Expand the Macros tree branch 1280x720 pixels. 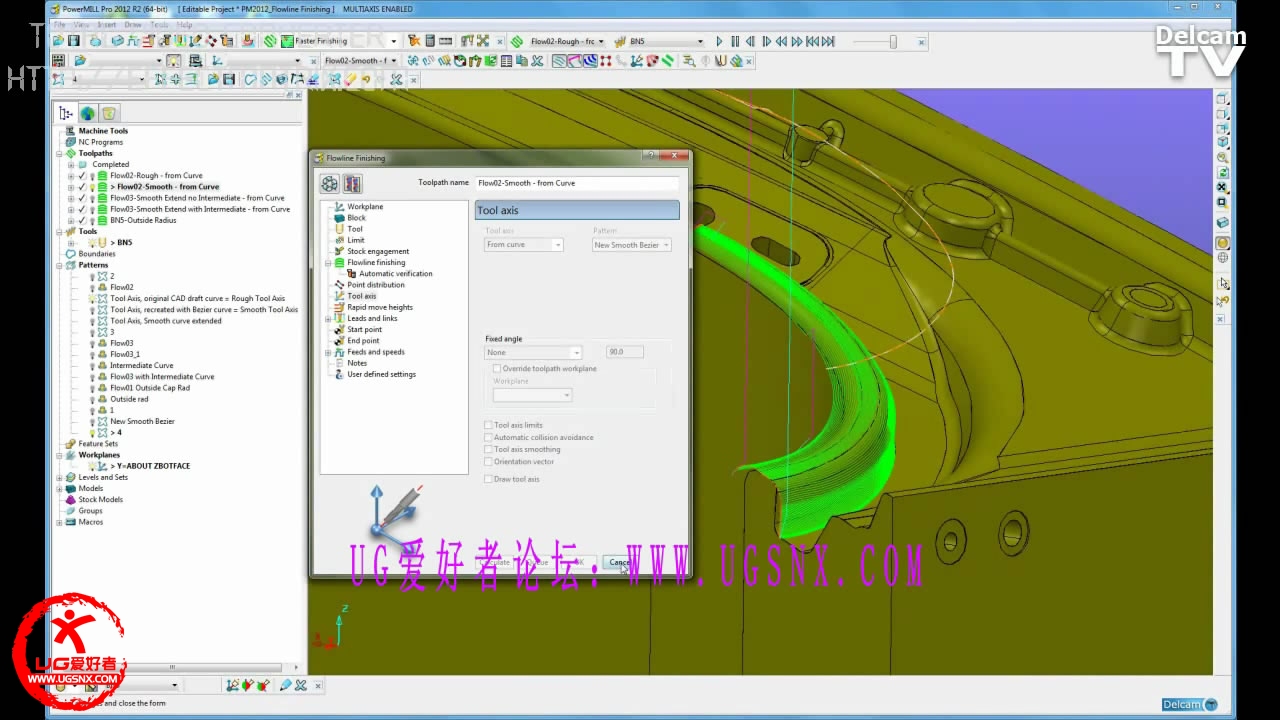coord(59,522)
